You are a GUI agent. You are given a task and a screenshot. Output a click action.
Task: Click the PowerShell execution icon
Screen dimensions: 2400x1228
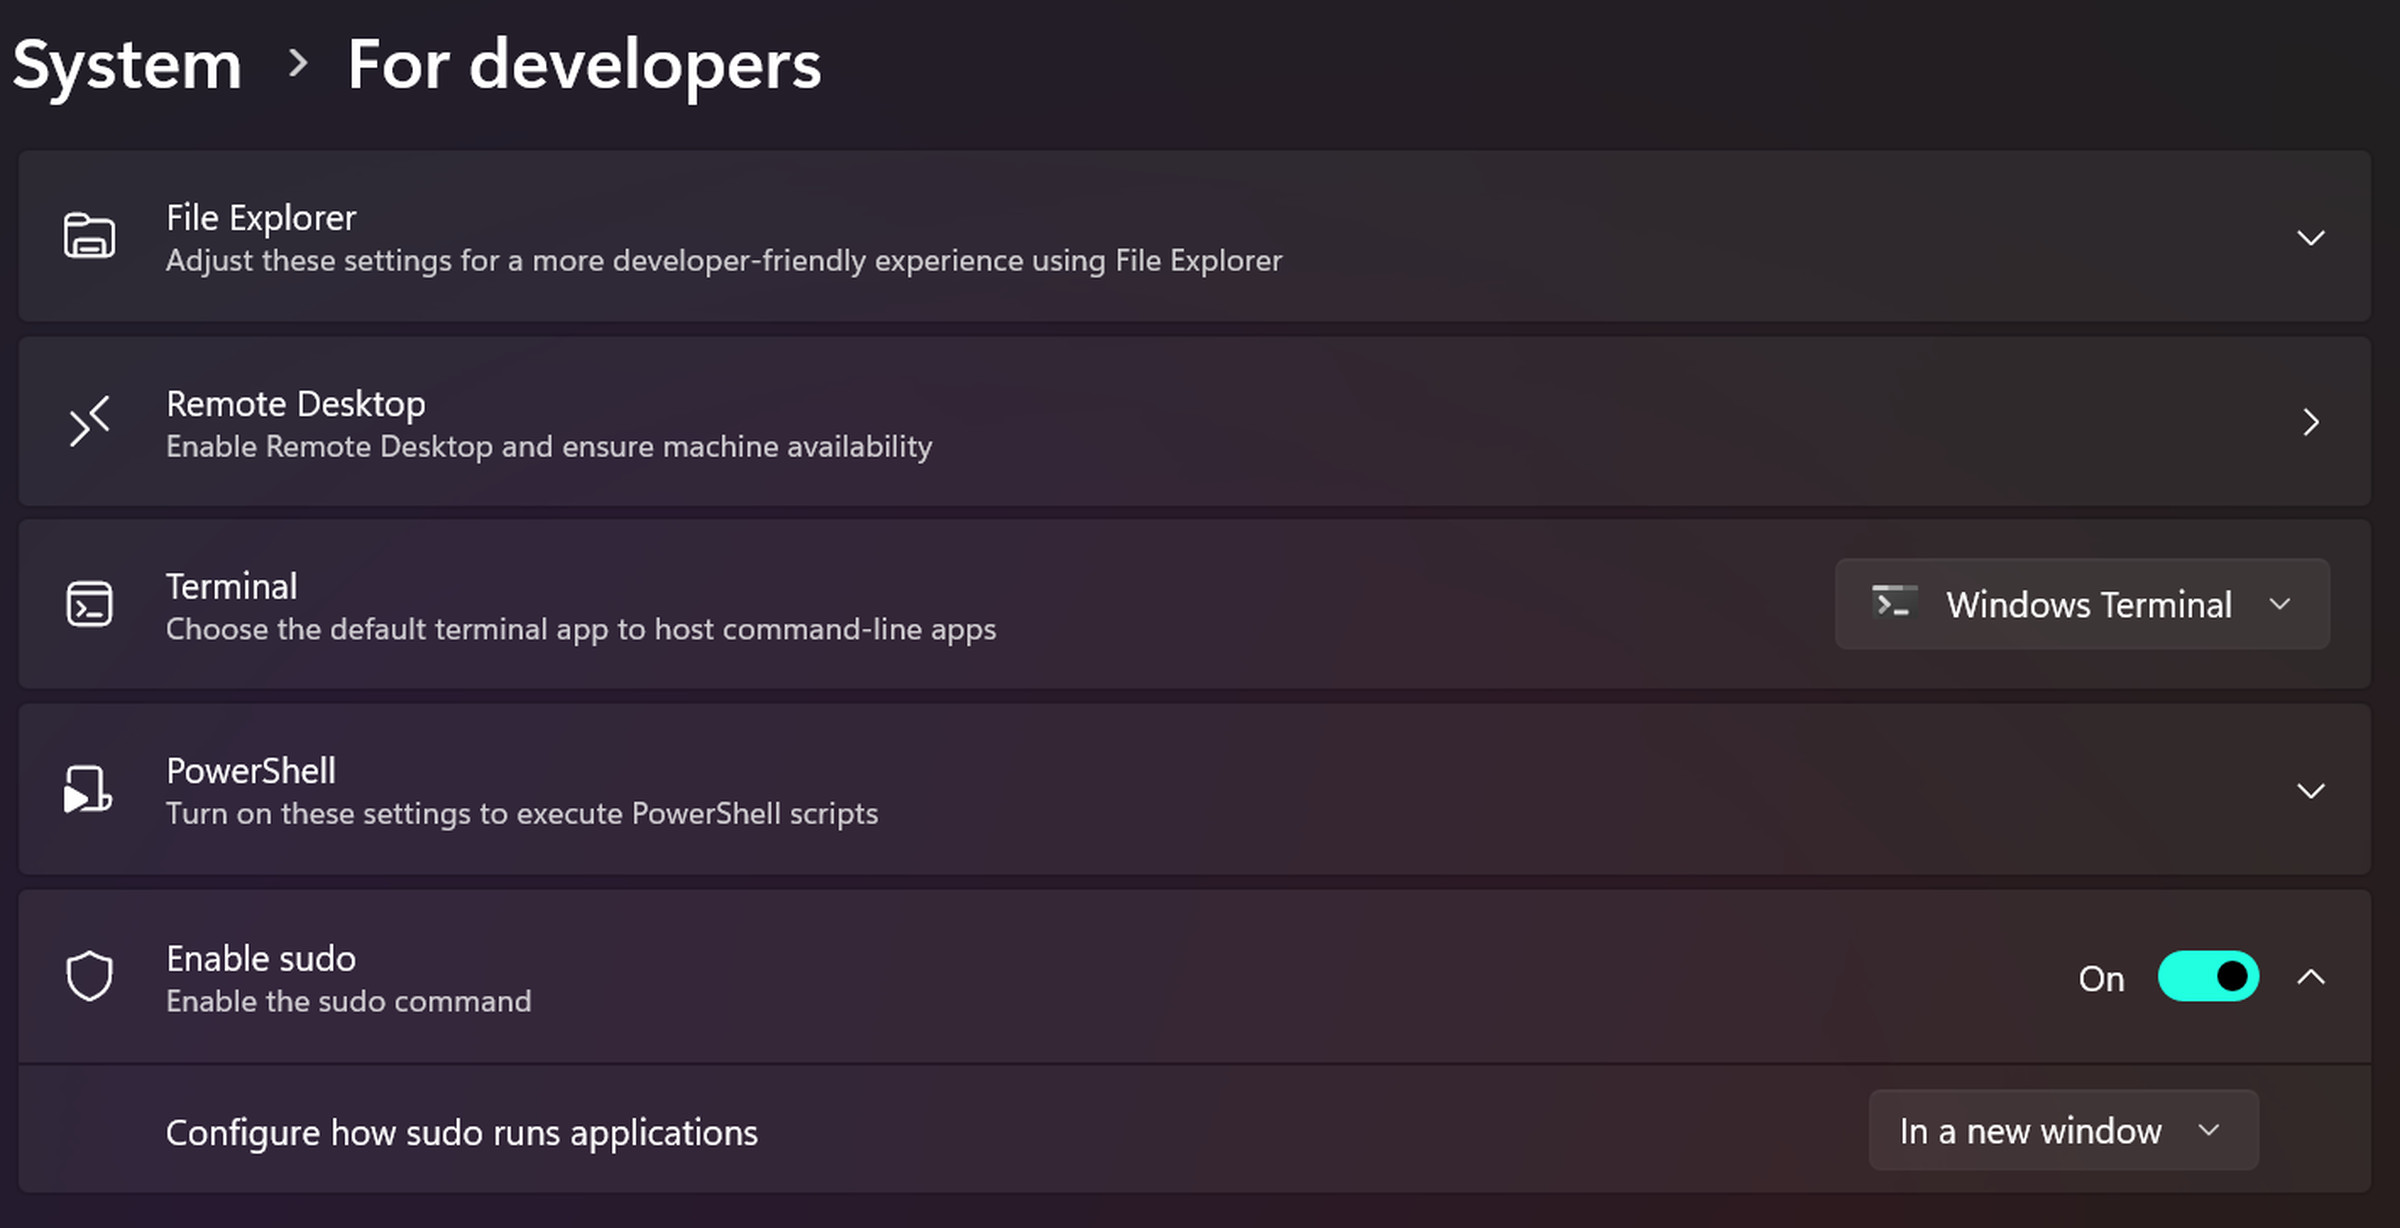pyautogui.click(x=88, y=789)
